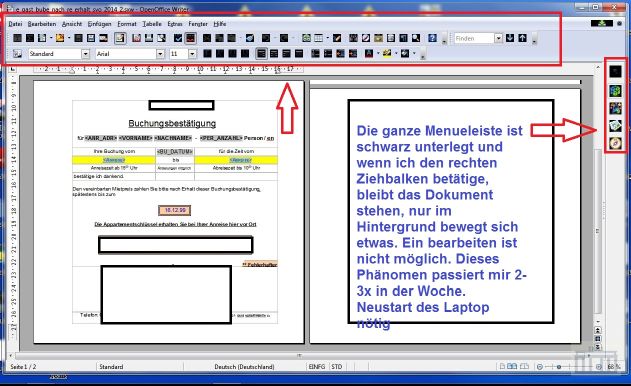
Task: Open Styles and Formatting icon left of Standard
Action: click(17, 54)
